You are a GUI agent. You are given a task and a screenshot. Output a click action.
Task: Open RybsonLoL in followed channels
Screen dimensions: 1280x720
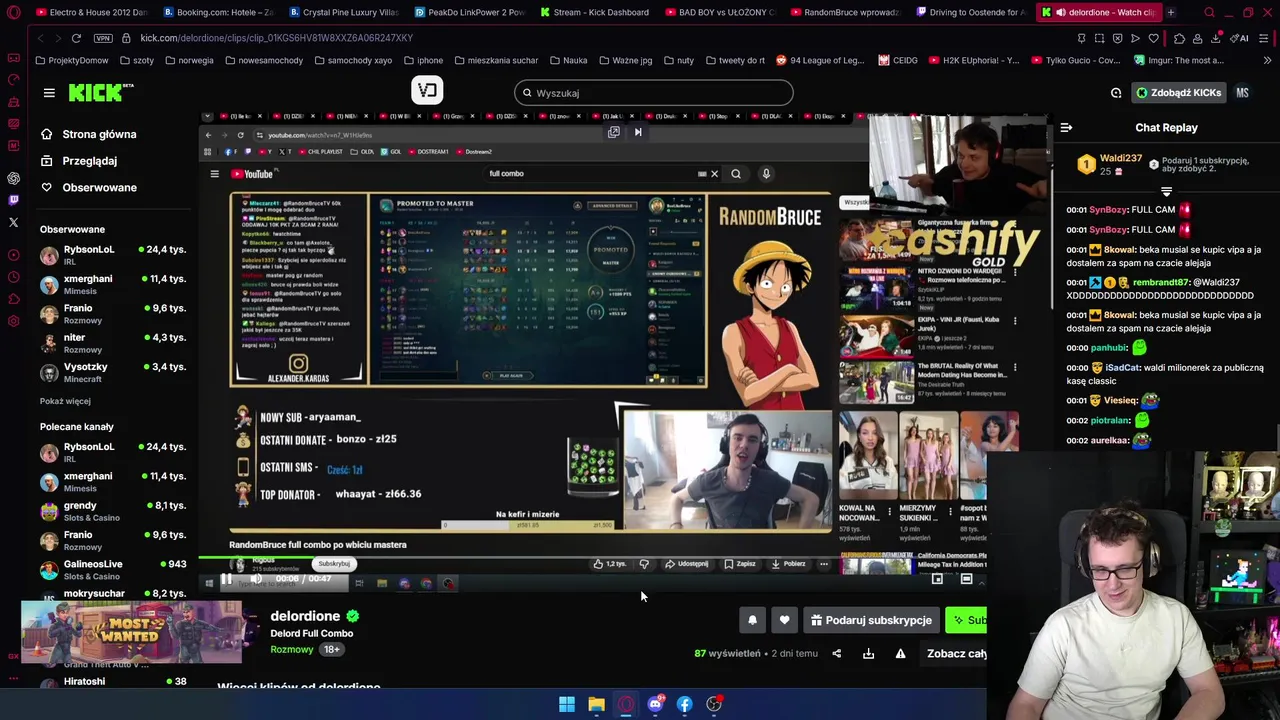[x=113, y=254]
